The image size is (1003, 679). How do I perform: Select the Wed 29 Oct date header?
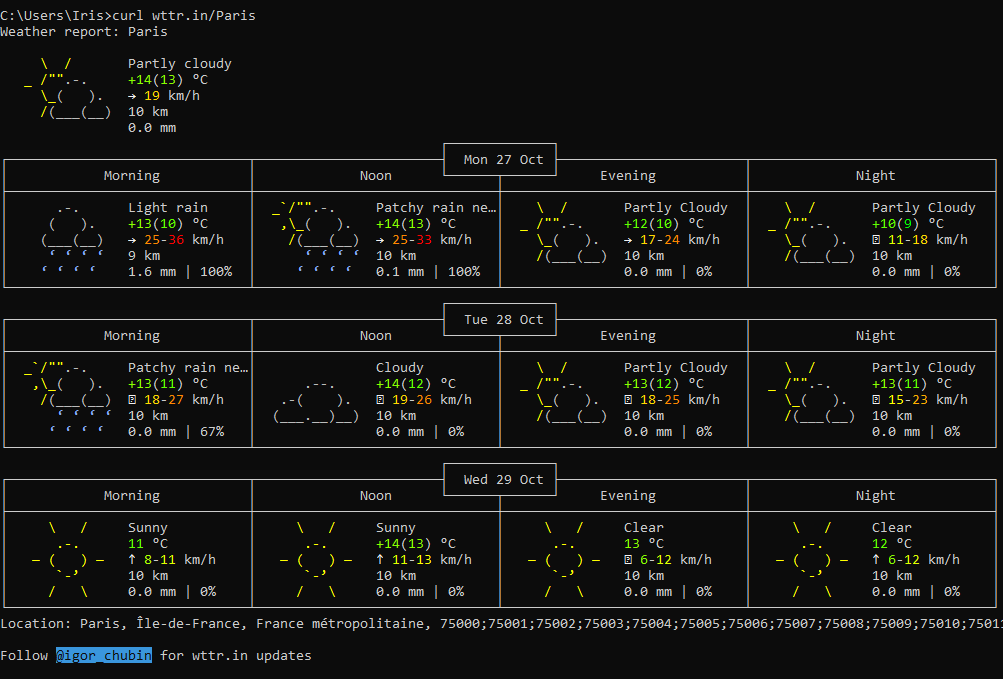pos(503,480)
